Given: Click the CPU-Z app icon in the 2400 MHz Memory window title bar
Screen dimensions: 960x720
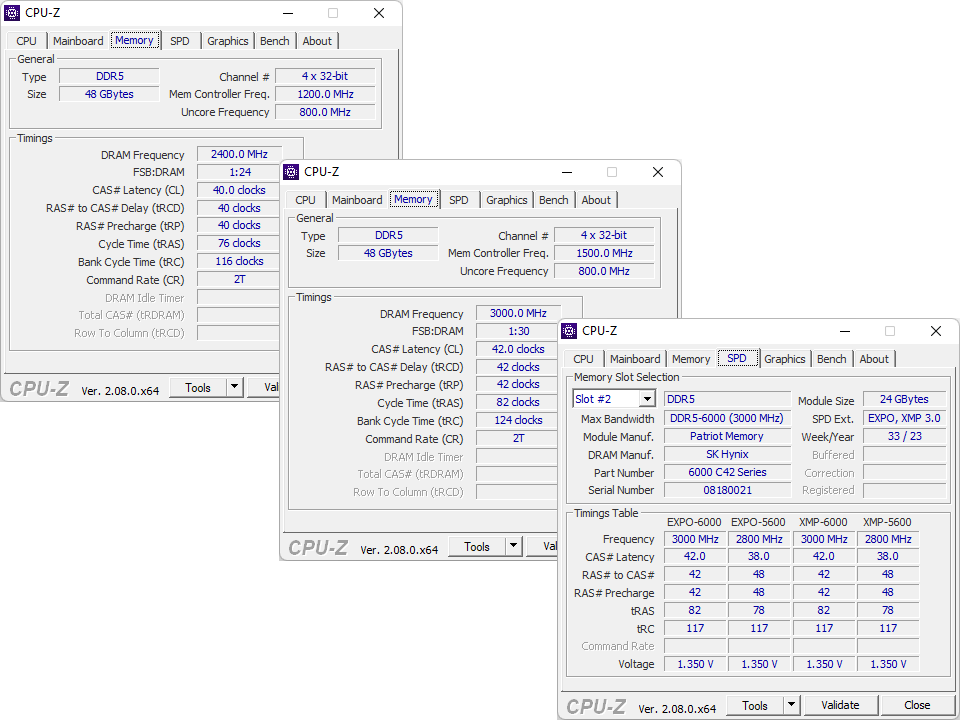Looking at the screenshot, I should point(12,13).
